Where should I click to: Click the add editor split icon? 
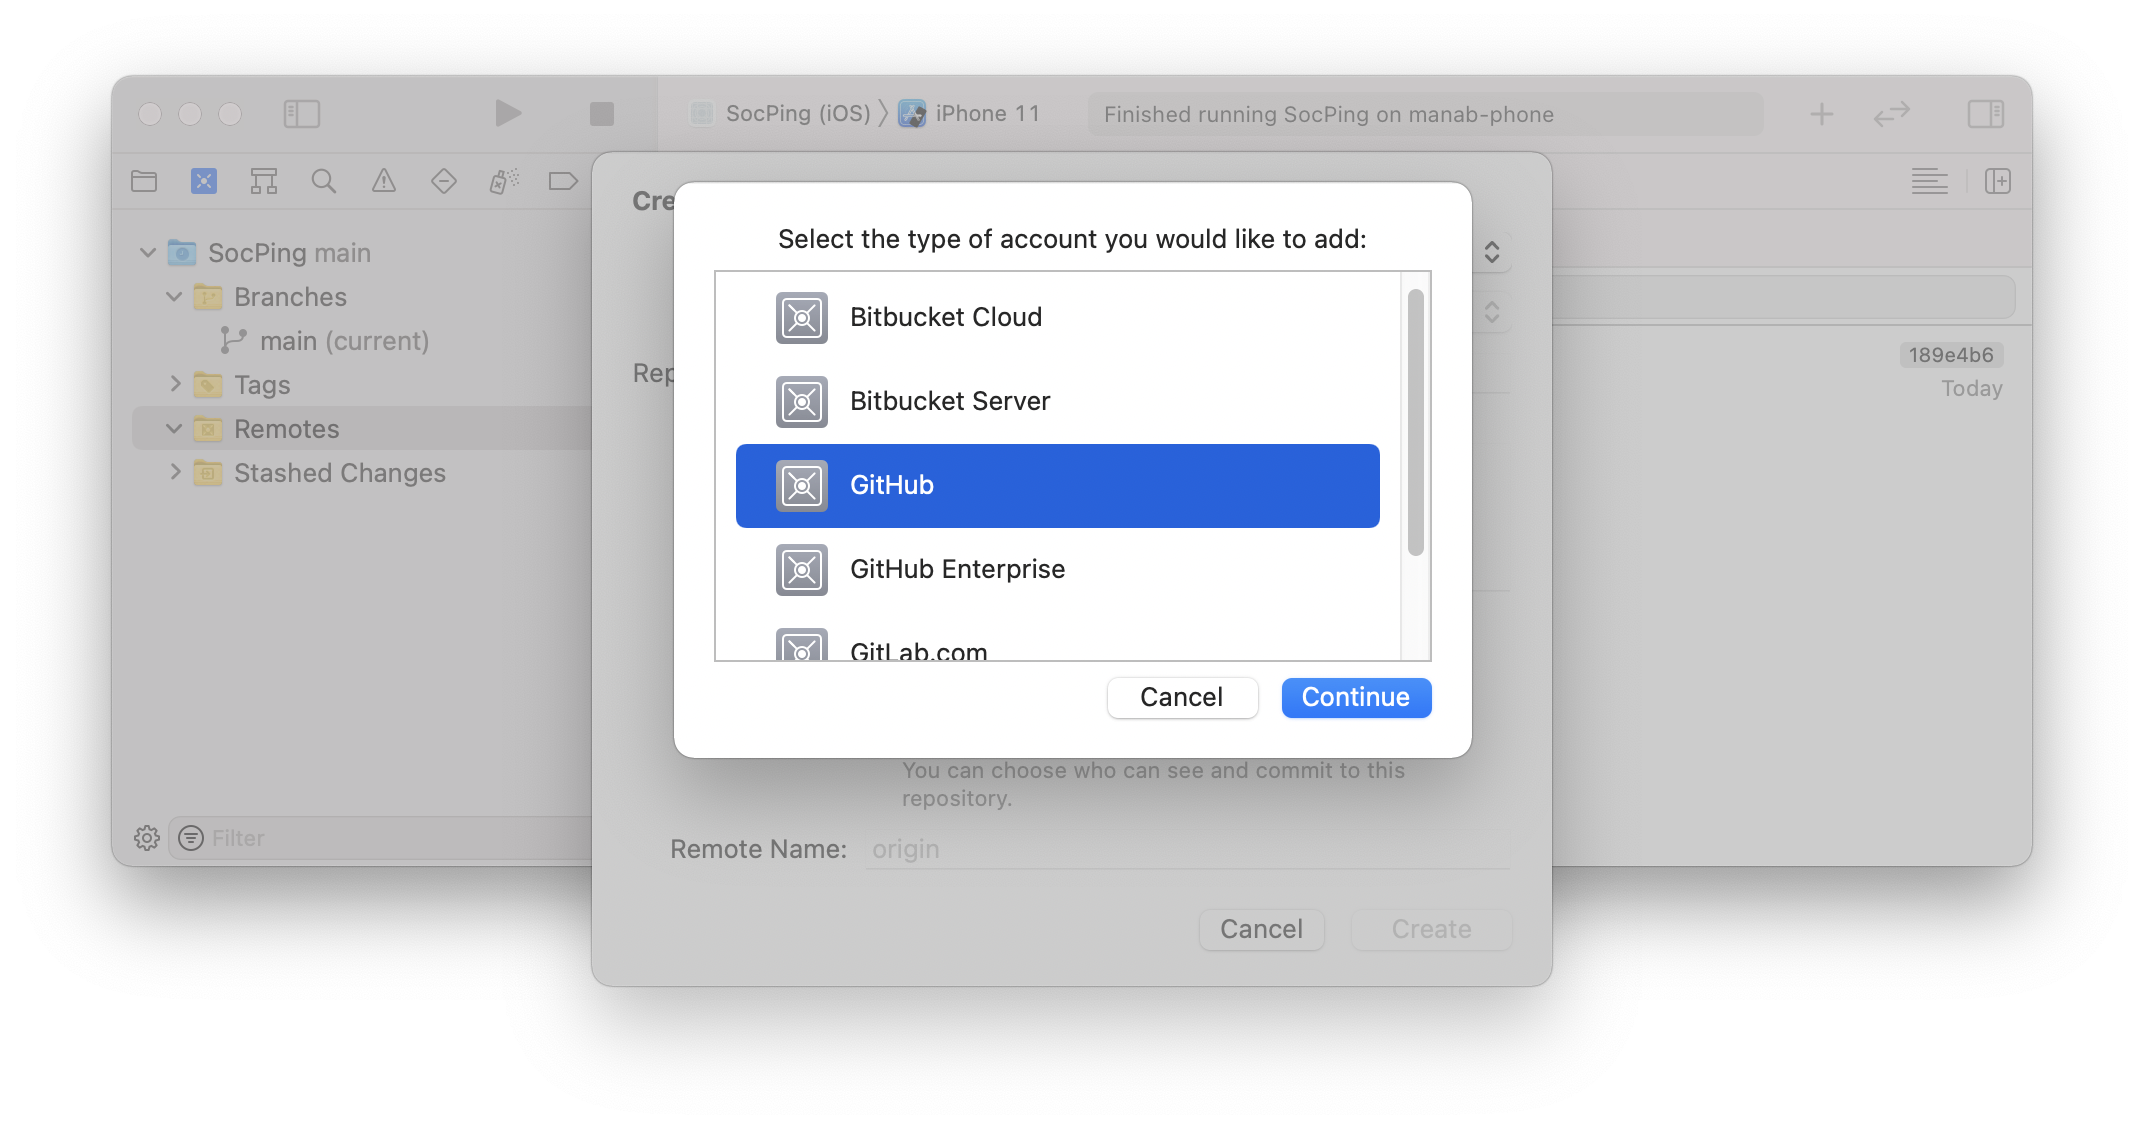click(1998, 181)
